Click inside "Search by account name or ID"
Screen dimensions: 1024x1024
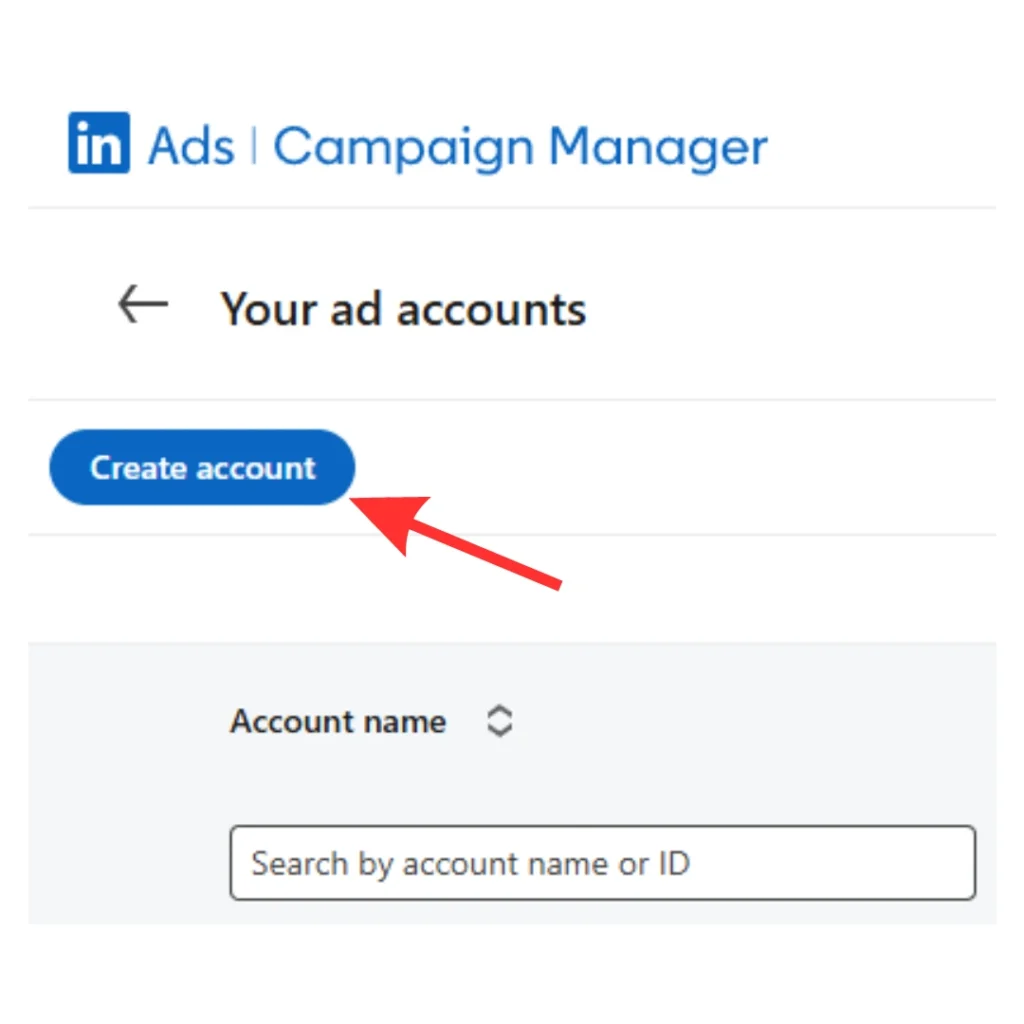(602, 862)
